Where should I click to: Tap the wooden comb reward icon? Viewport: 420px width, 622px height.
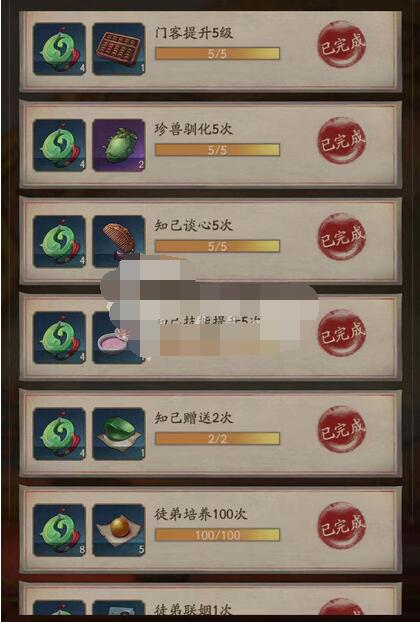(119, 241)
